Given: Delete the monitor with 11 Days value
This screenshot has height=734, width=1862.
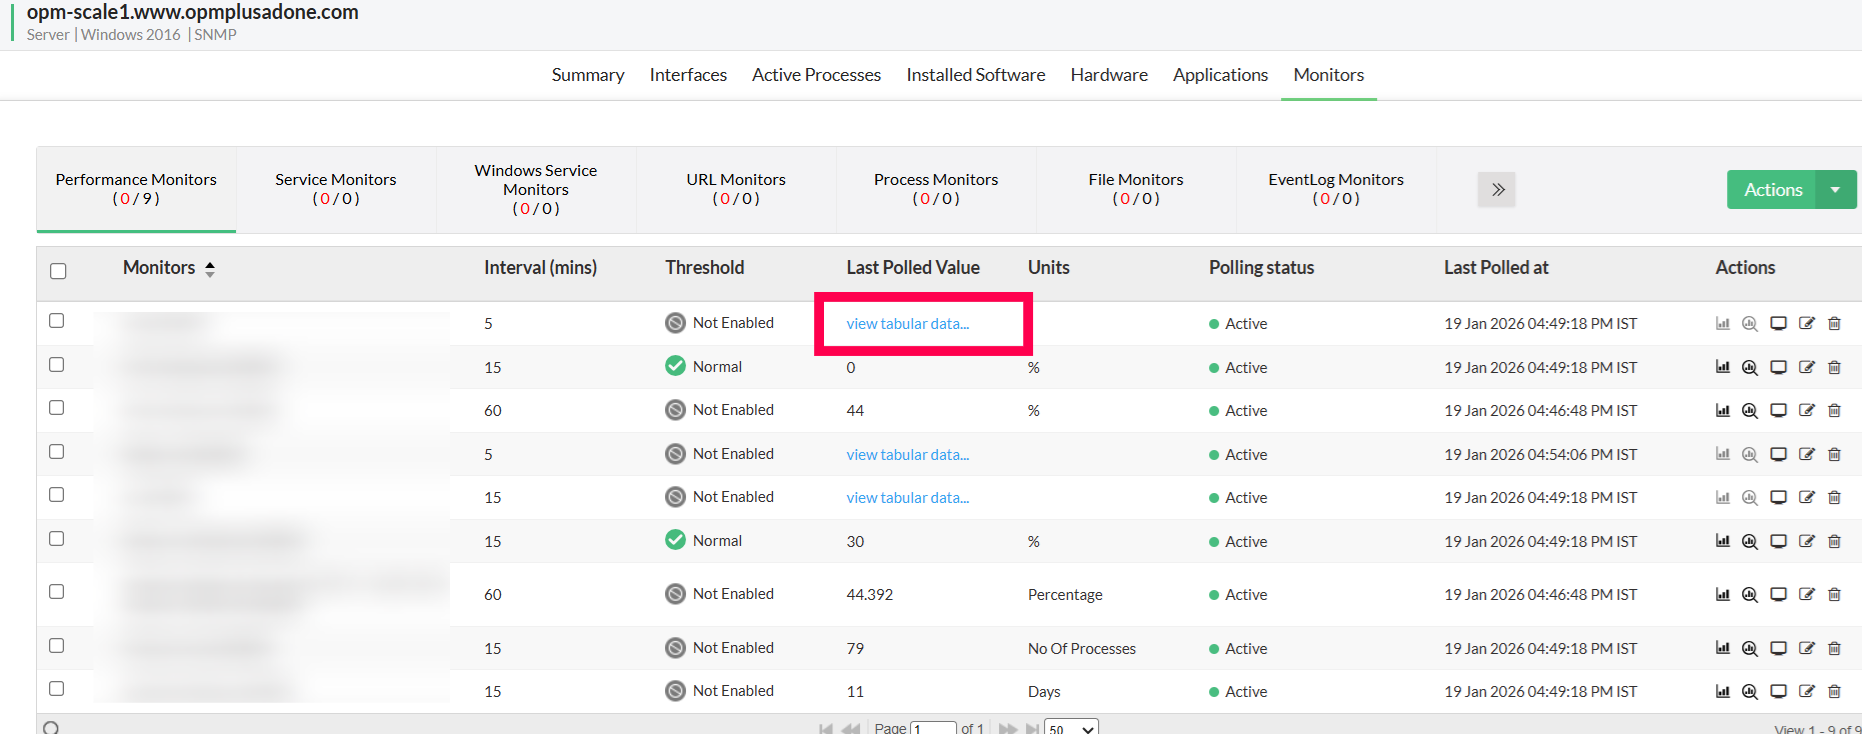Looking at the screenshot, I should click(1834, 691).
